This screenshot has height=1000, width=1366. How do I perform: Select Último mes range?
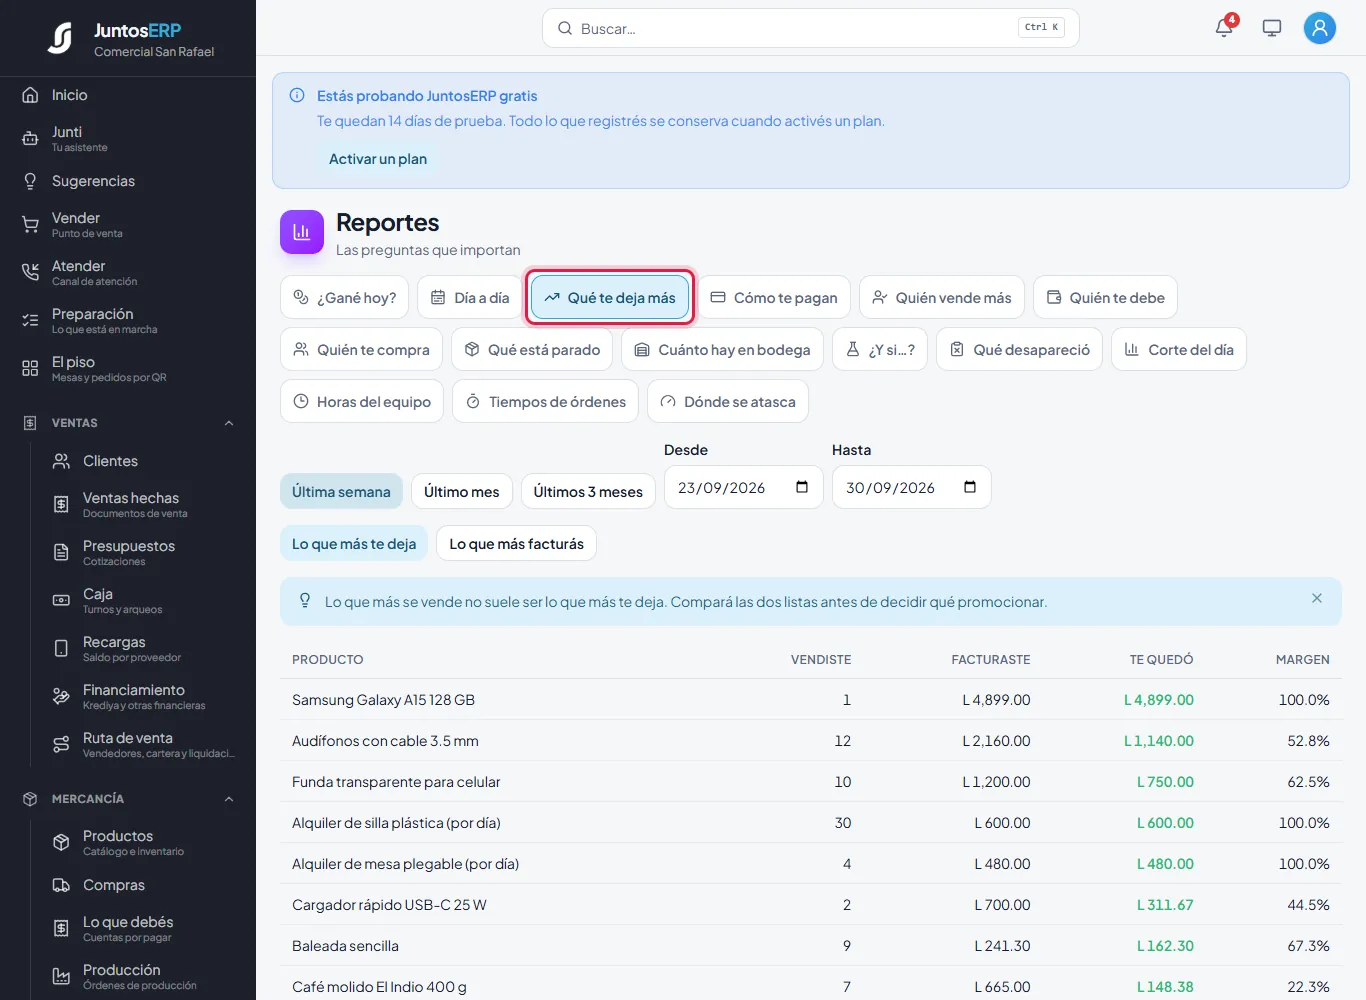(x=462, y=491)
